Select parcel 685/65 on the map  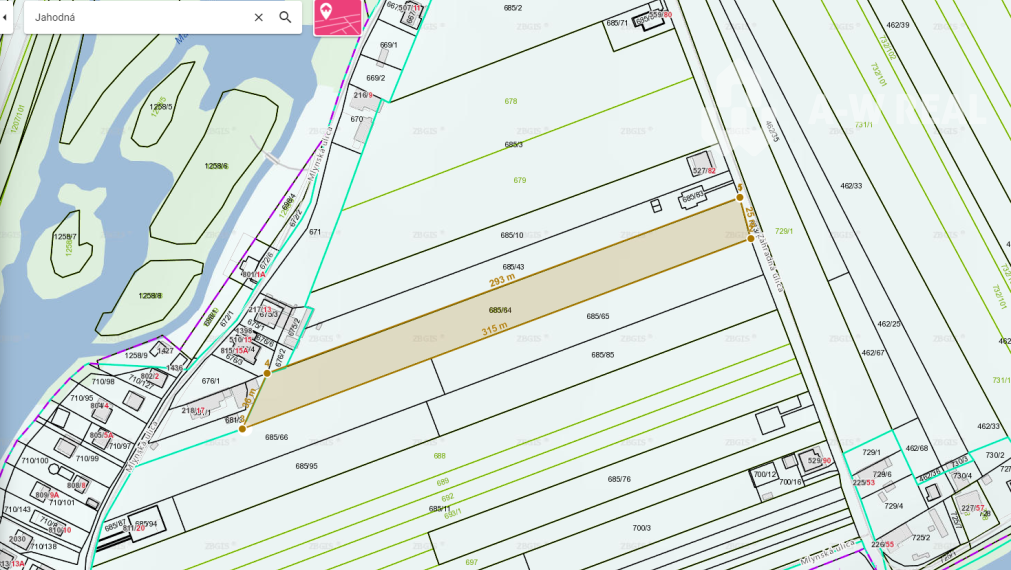pos(598,316)
